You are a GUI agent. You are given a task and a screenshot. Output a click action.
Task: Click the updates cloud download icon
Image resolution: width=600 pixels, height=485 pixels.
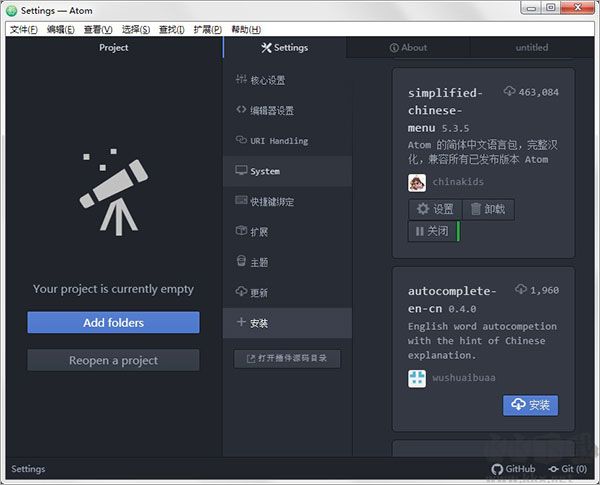click(241, 291)
